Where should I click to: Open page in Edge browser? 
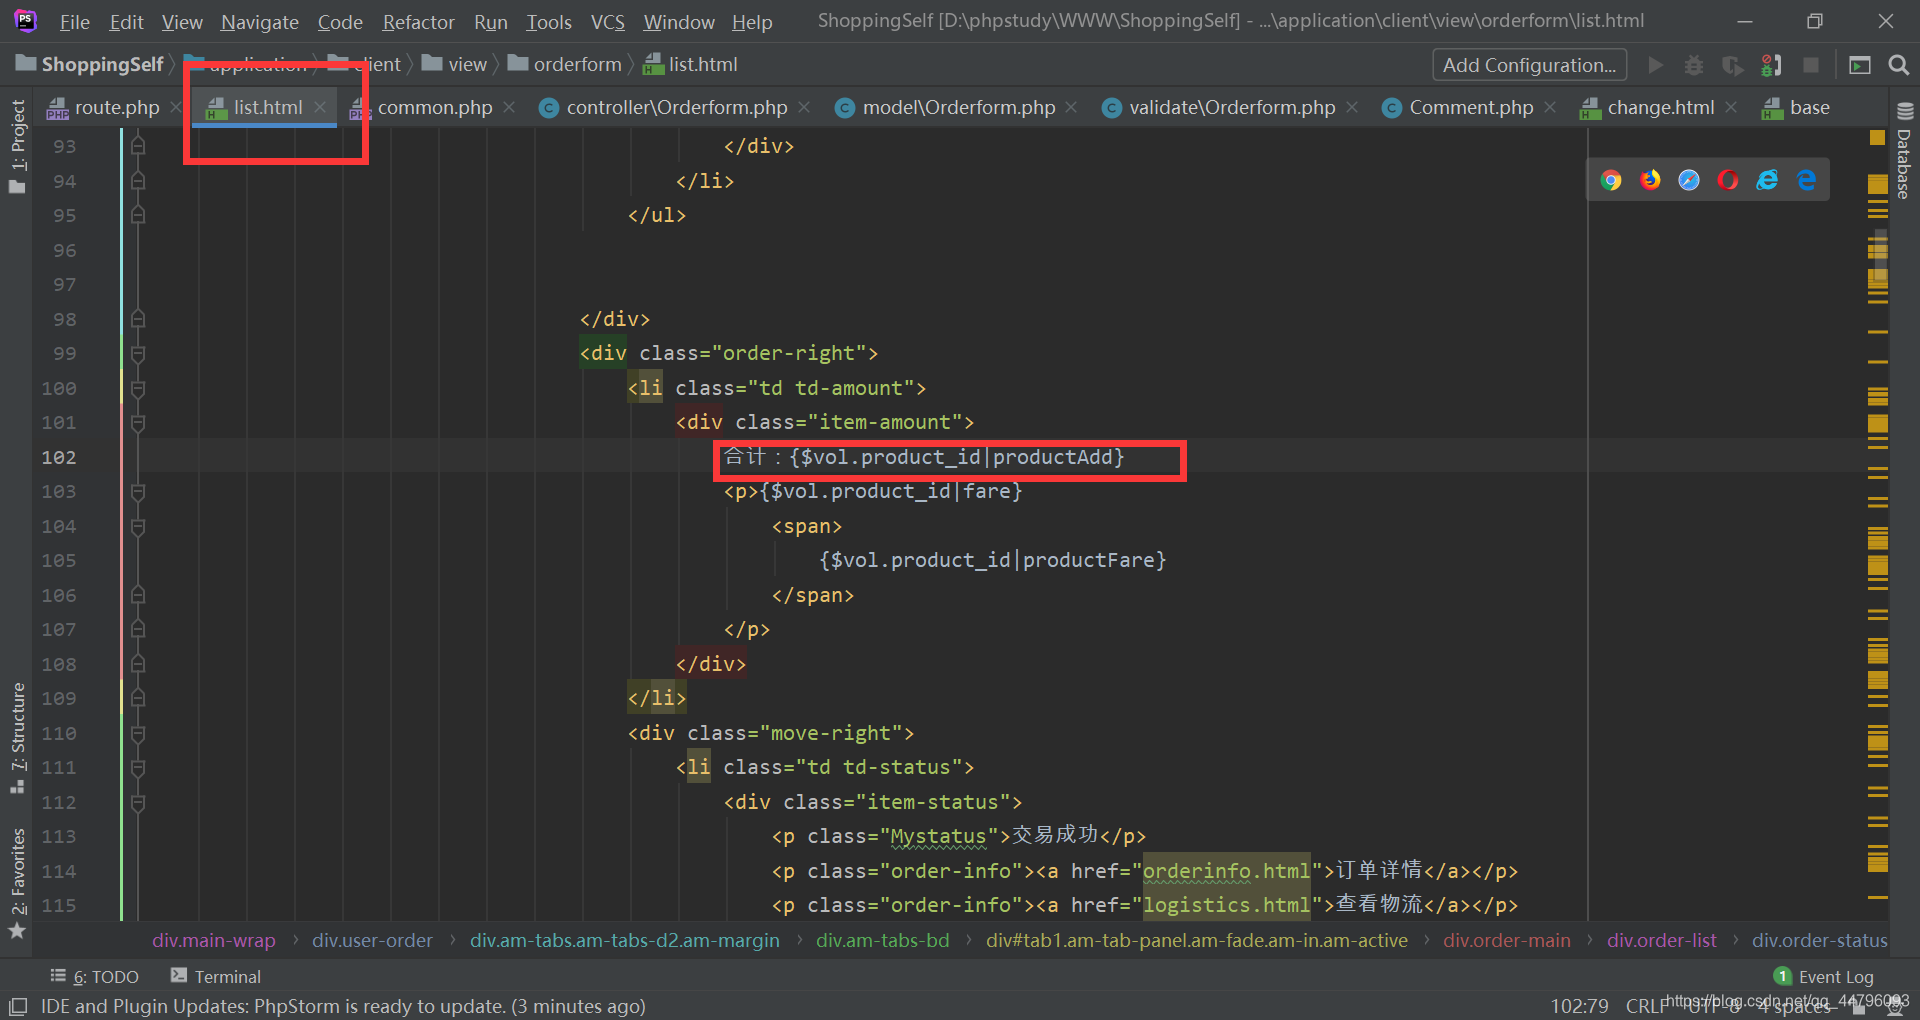point(1806,180)
